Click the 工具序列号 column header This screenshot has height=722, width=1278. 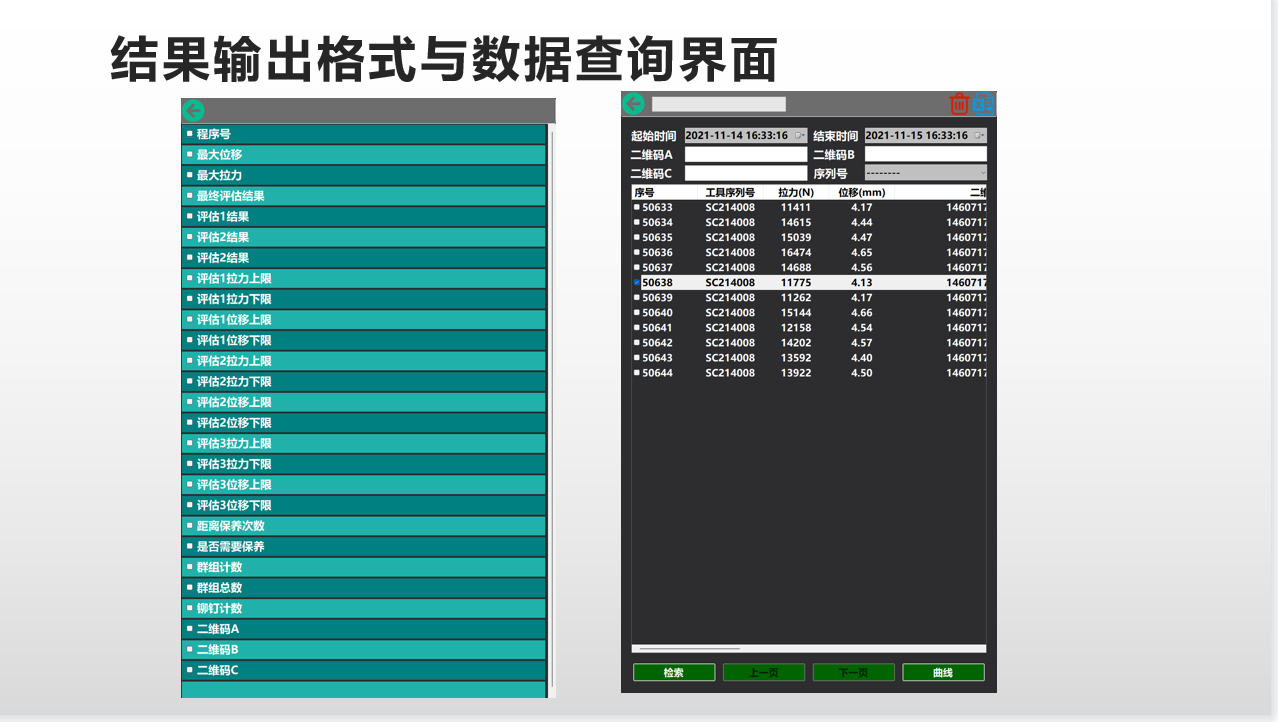point(730,192)
